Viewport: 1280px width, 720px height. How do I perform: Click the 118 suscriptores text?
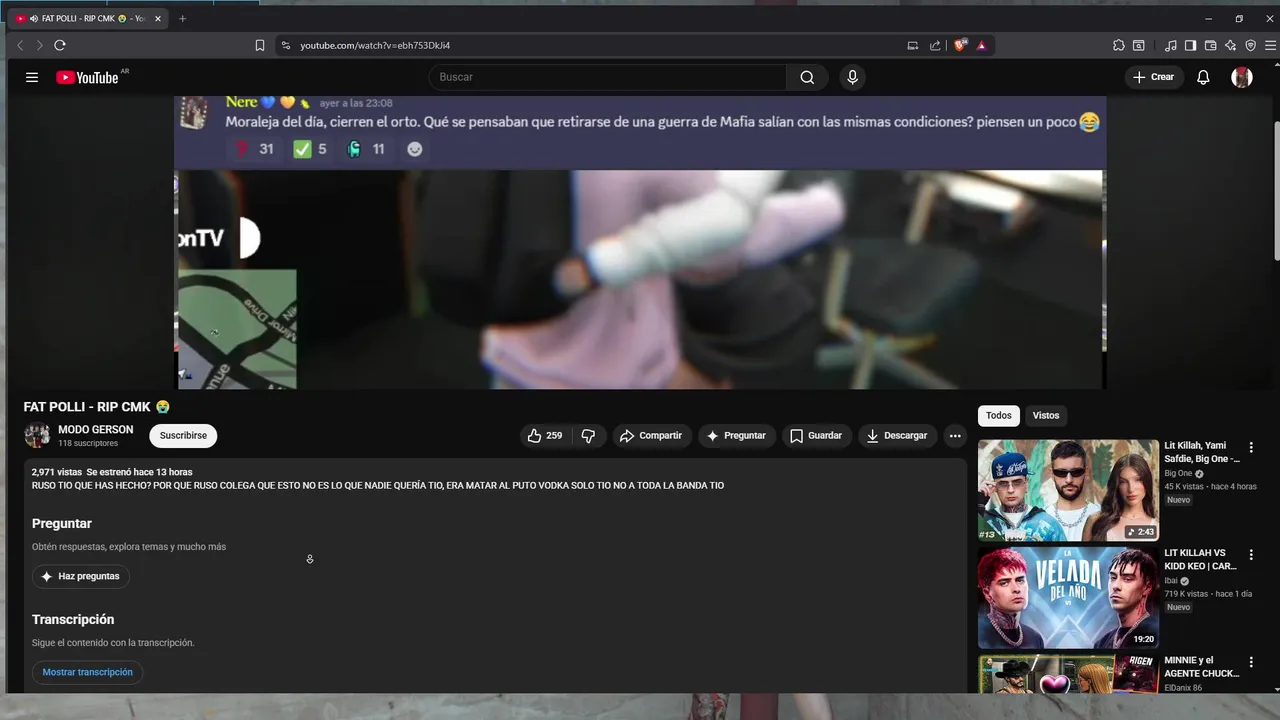point(88,443)
